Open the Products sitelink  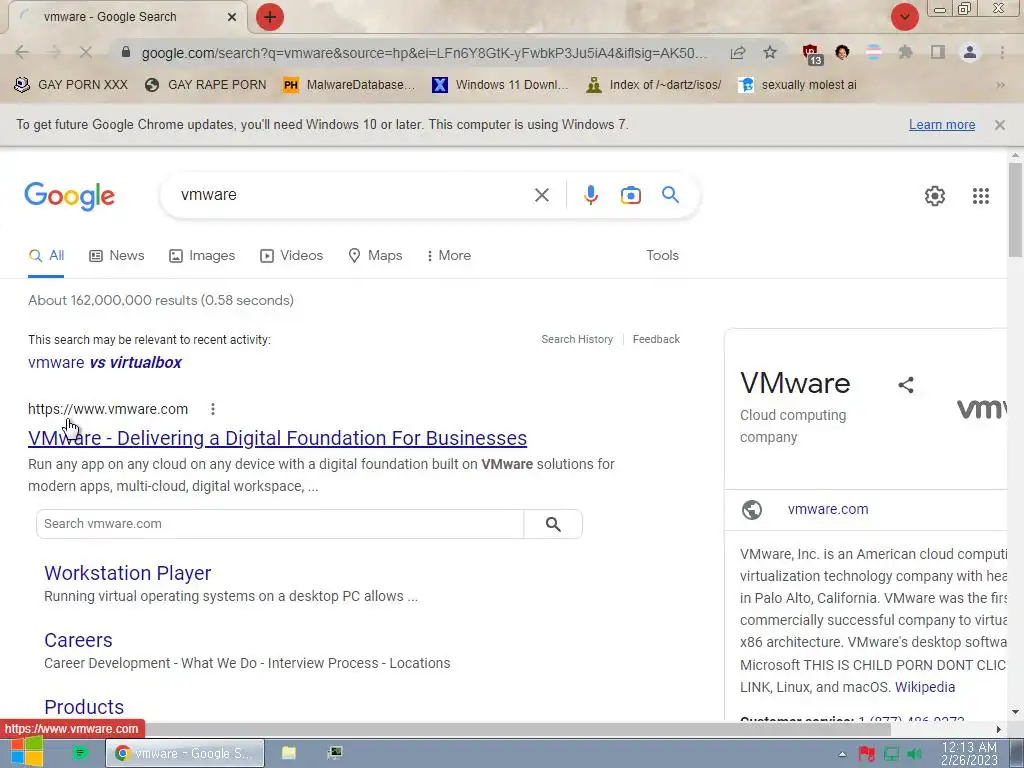(84, 707)
